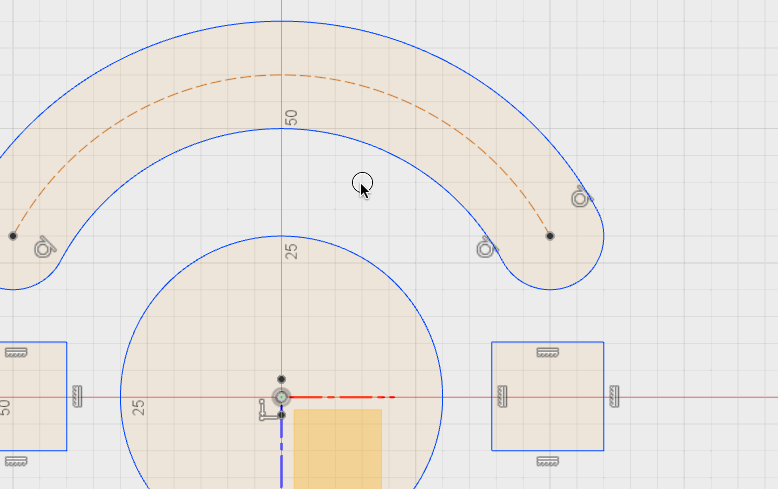The image size is (778, 489).
Task: Pick the vertical constraint beside the left rectangle's right edge
Action: 77,396
